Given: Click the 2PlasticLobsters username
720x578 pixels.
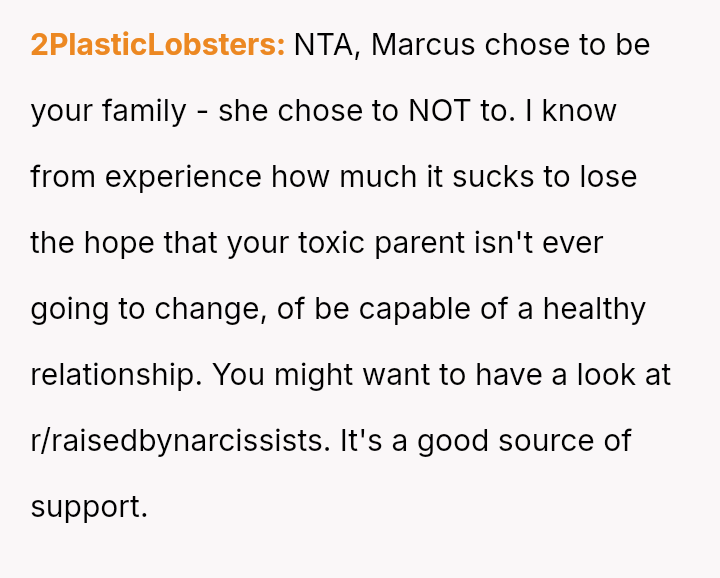Looking at the screenshot, I should (158, 45).
